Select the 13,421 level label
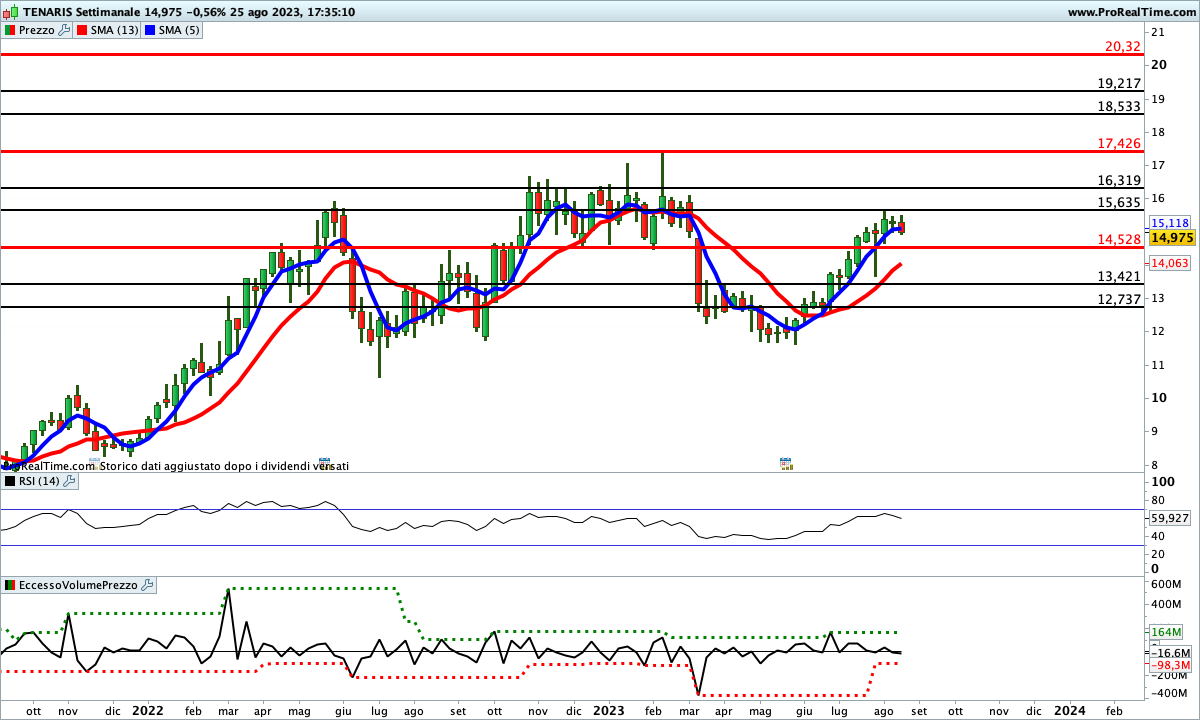1200x720 pixels. click(1119, 276)
